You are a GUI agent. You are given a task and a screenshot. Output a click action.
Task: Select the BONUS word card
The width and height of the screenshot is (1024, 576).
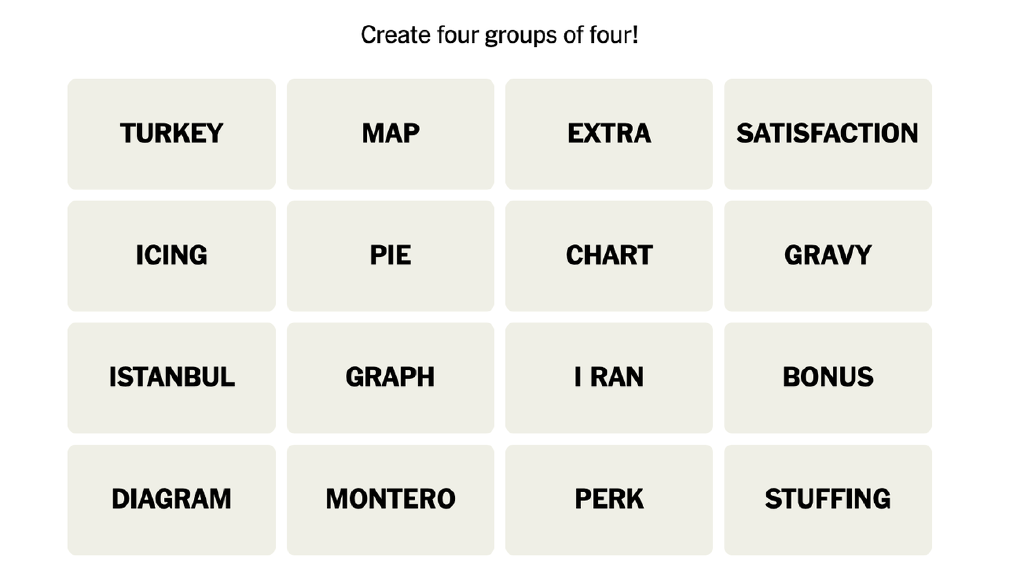point(827,378)
